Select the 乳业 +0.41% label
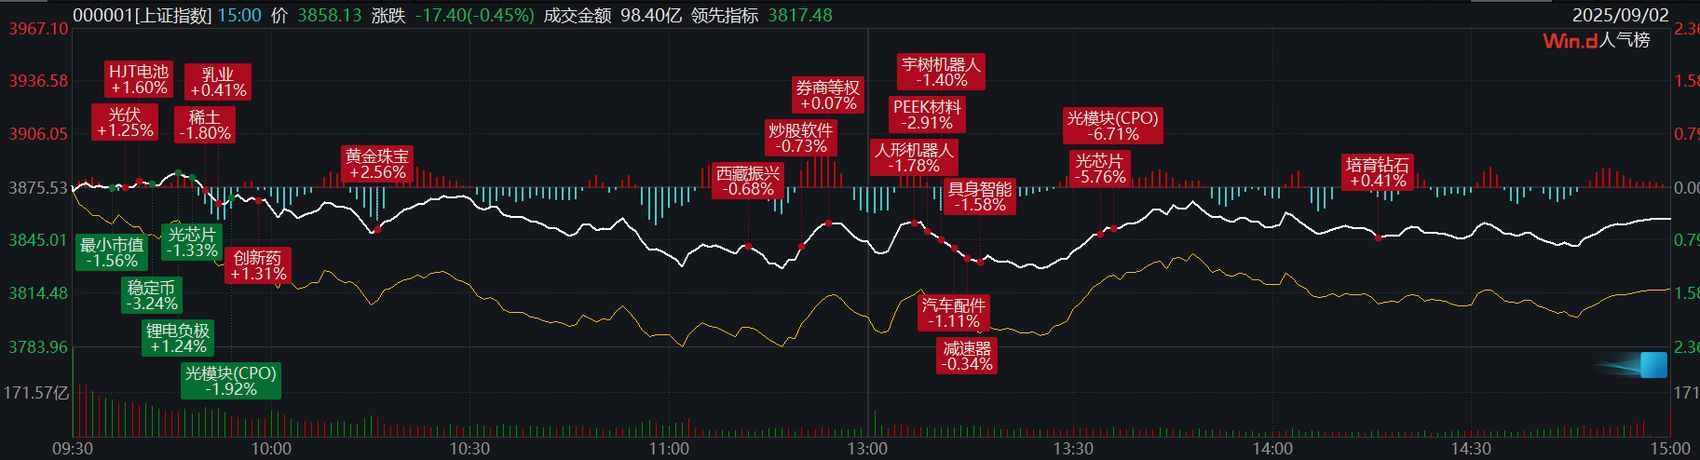The image size is (1700, 460). [218, 82]
